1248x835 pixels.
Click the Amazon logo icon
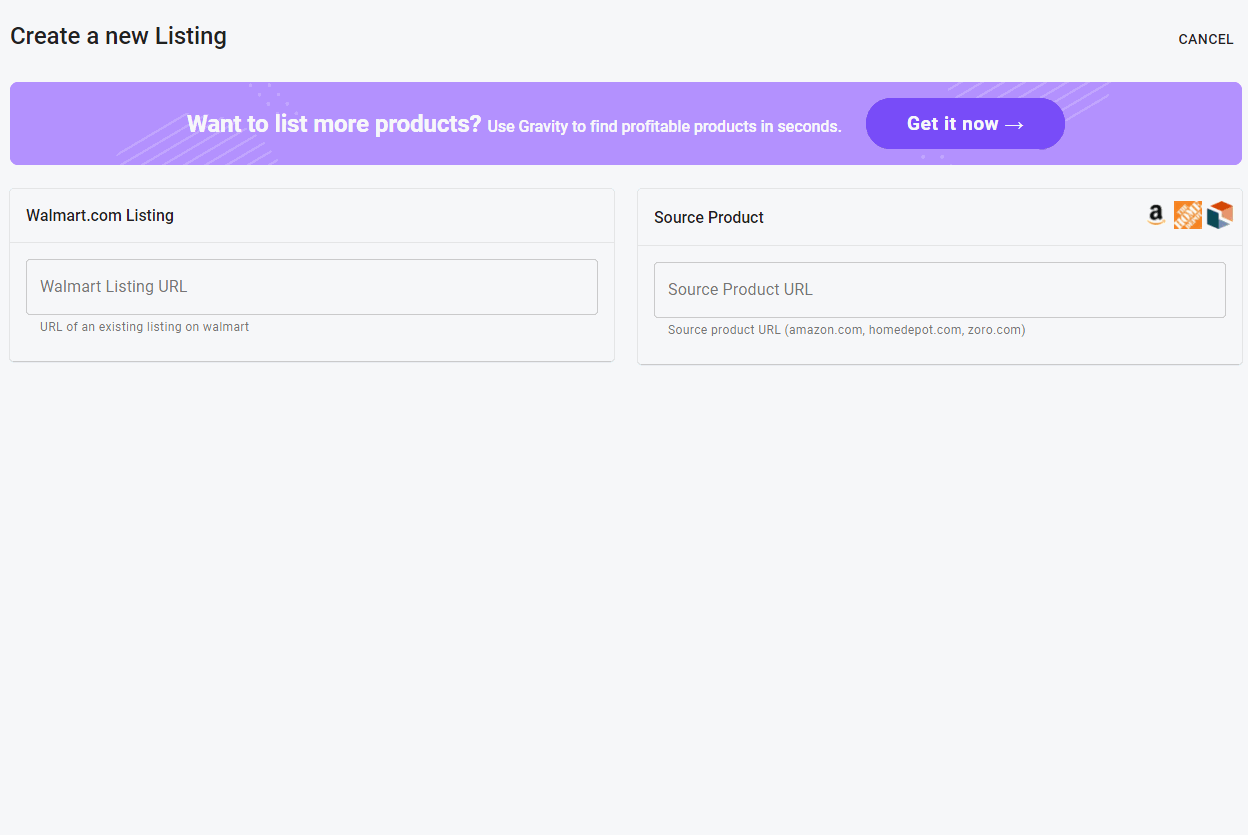pyautogui.click(x=1156, y=215)
